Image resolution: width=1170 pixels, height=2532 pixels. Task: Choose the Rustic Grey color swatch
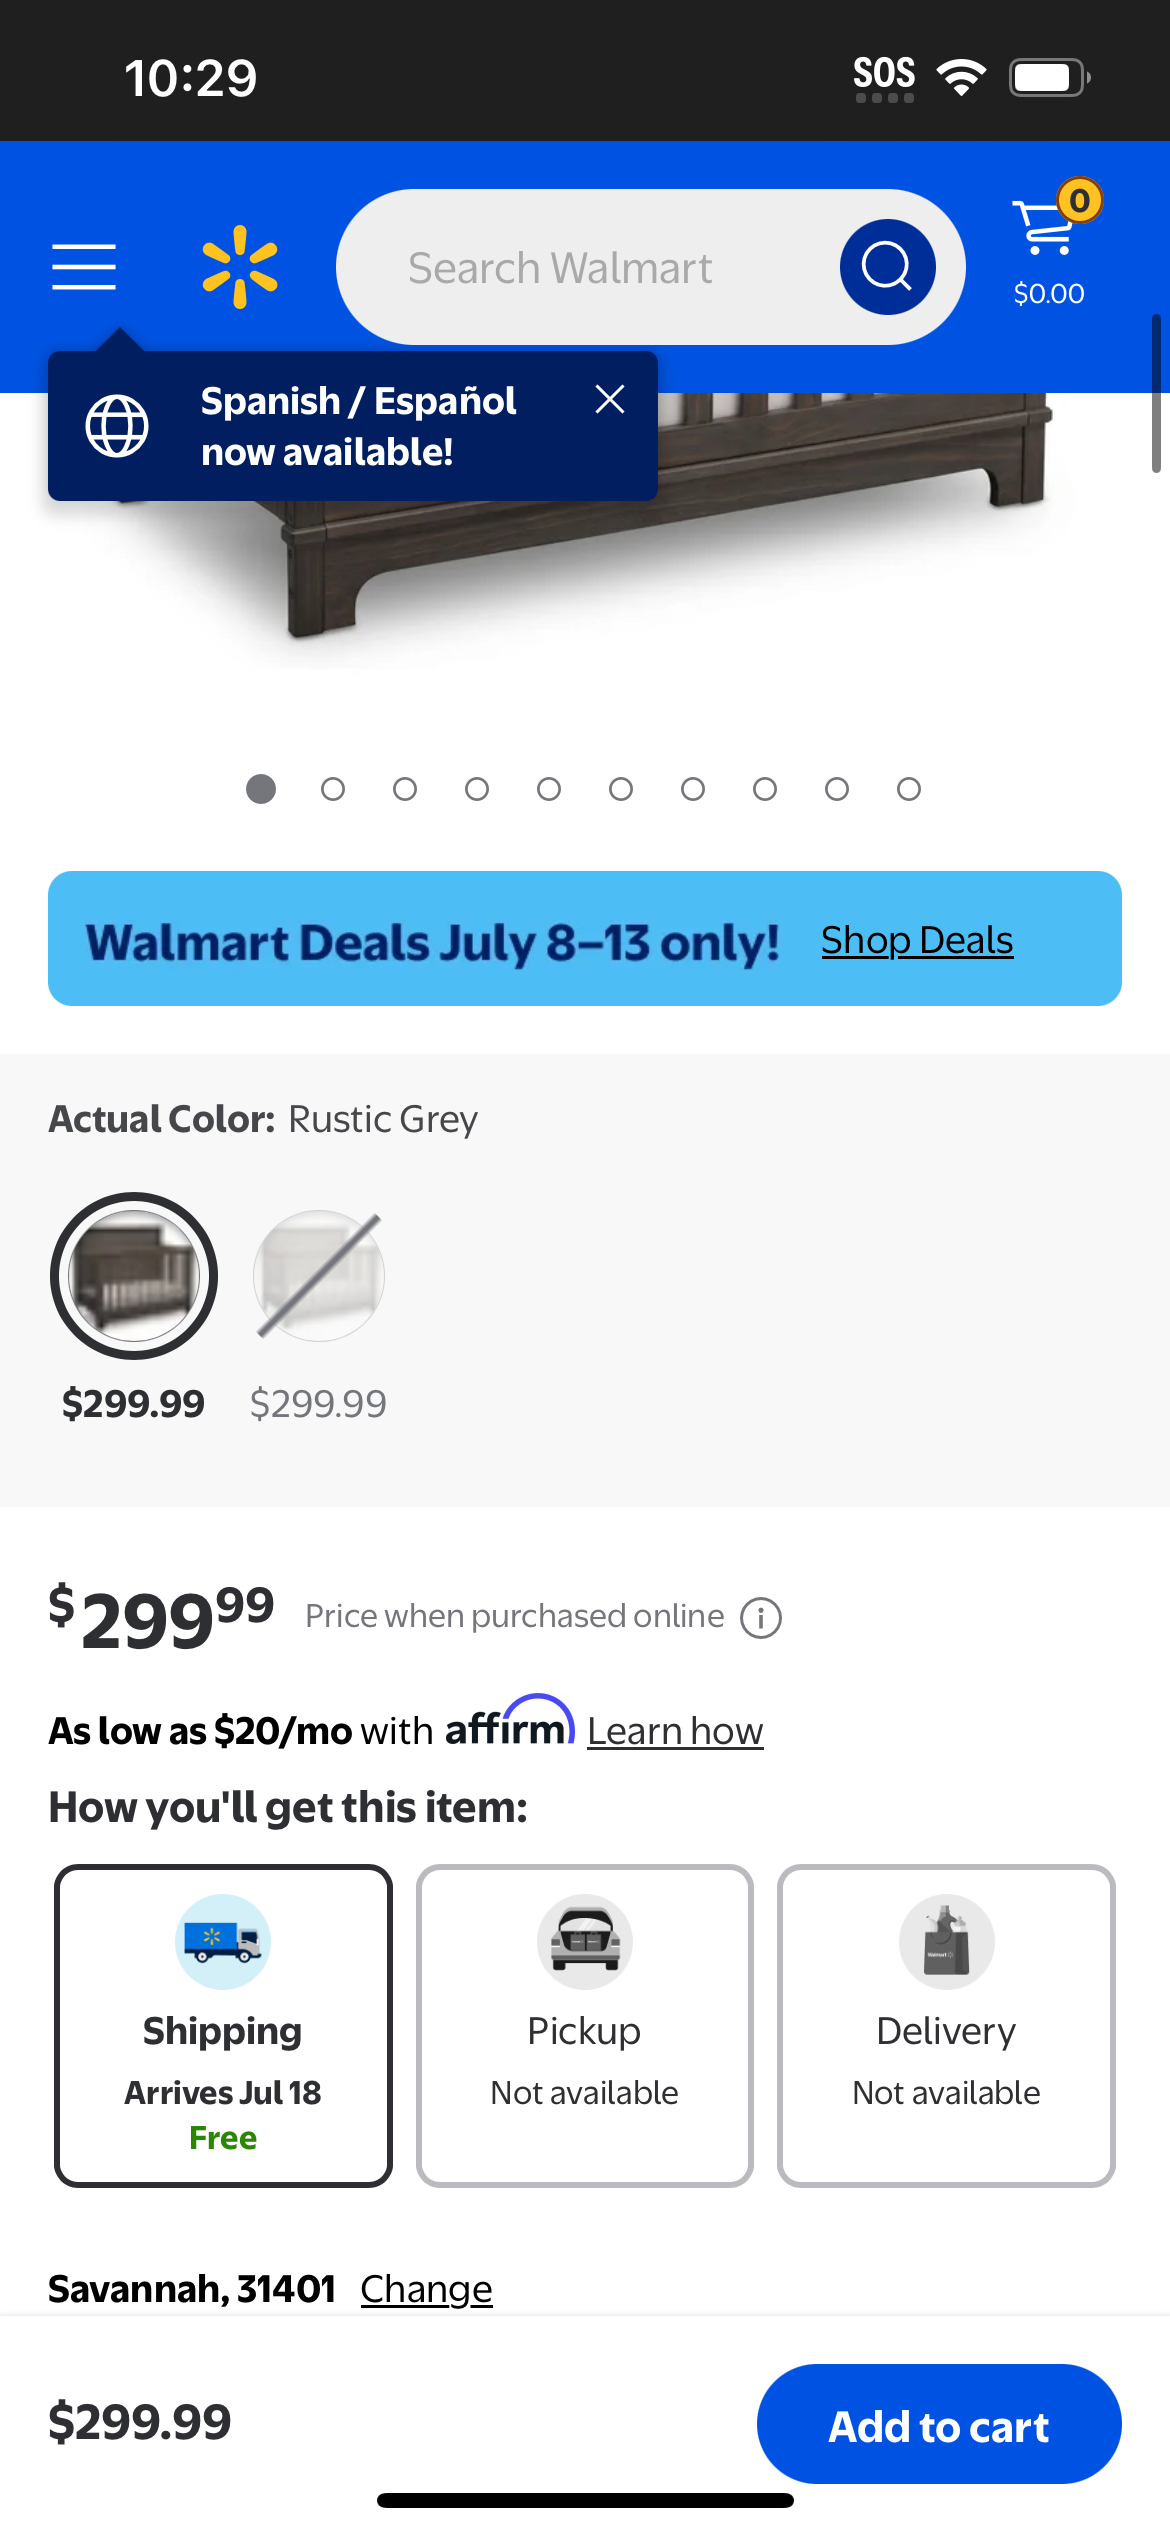pos(134,1276)
